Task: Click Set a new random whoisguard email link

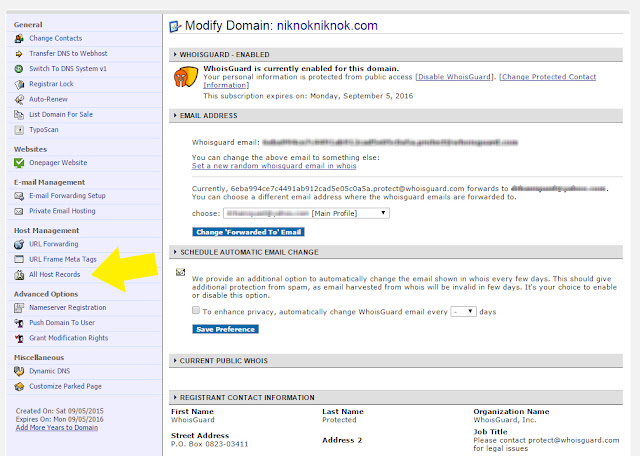Action: [x=274, y=166]
